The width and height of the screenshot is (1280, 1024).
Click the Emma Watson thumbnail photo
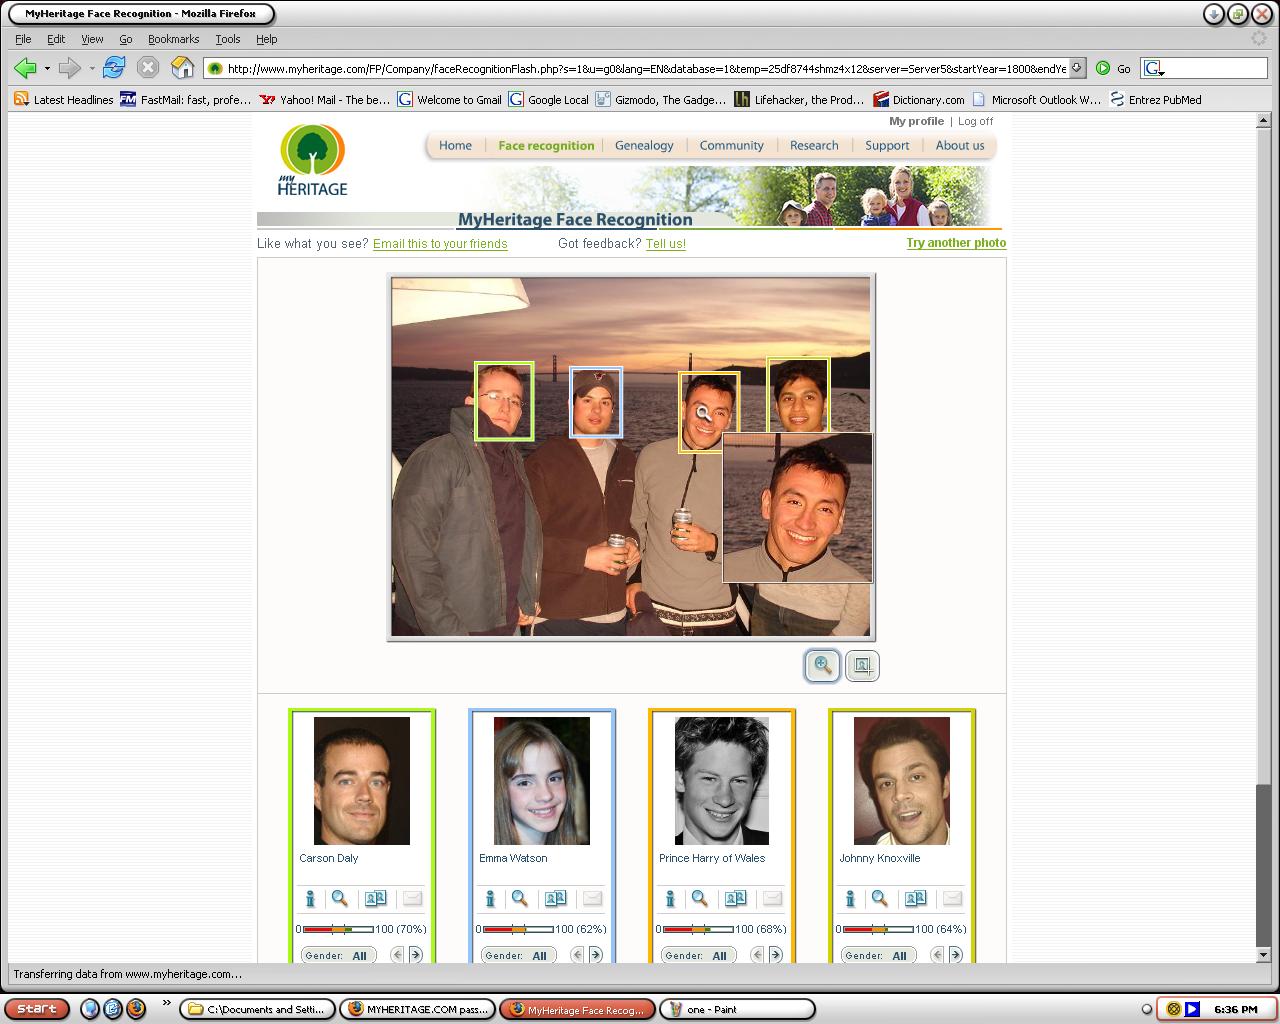pos(542,781)
